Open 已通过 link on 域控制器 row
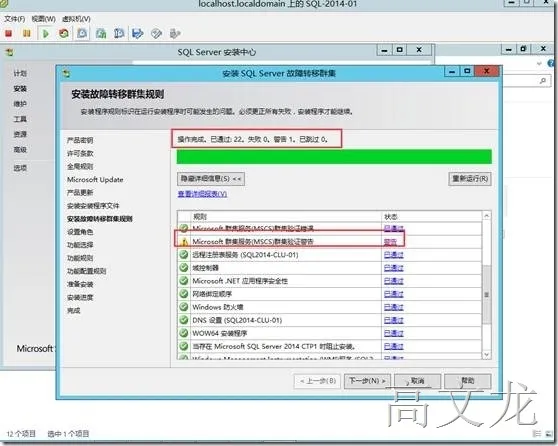This screenshot has width=558, height=446. 394,268
